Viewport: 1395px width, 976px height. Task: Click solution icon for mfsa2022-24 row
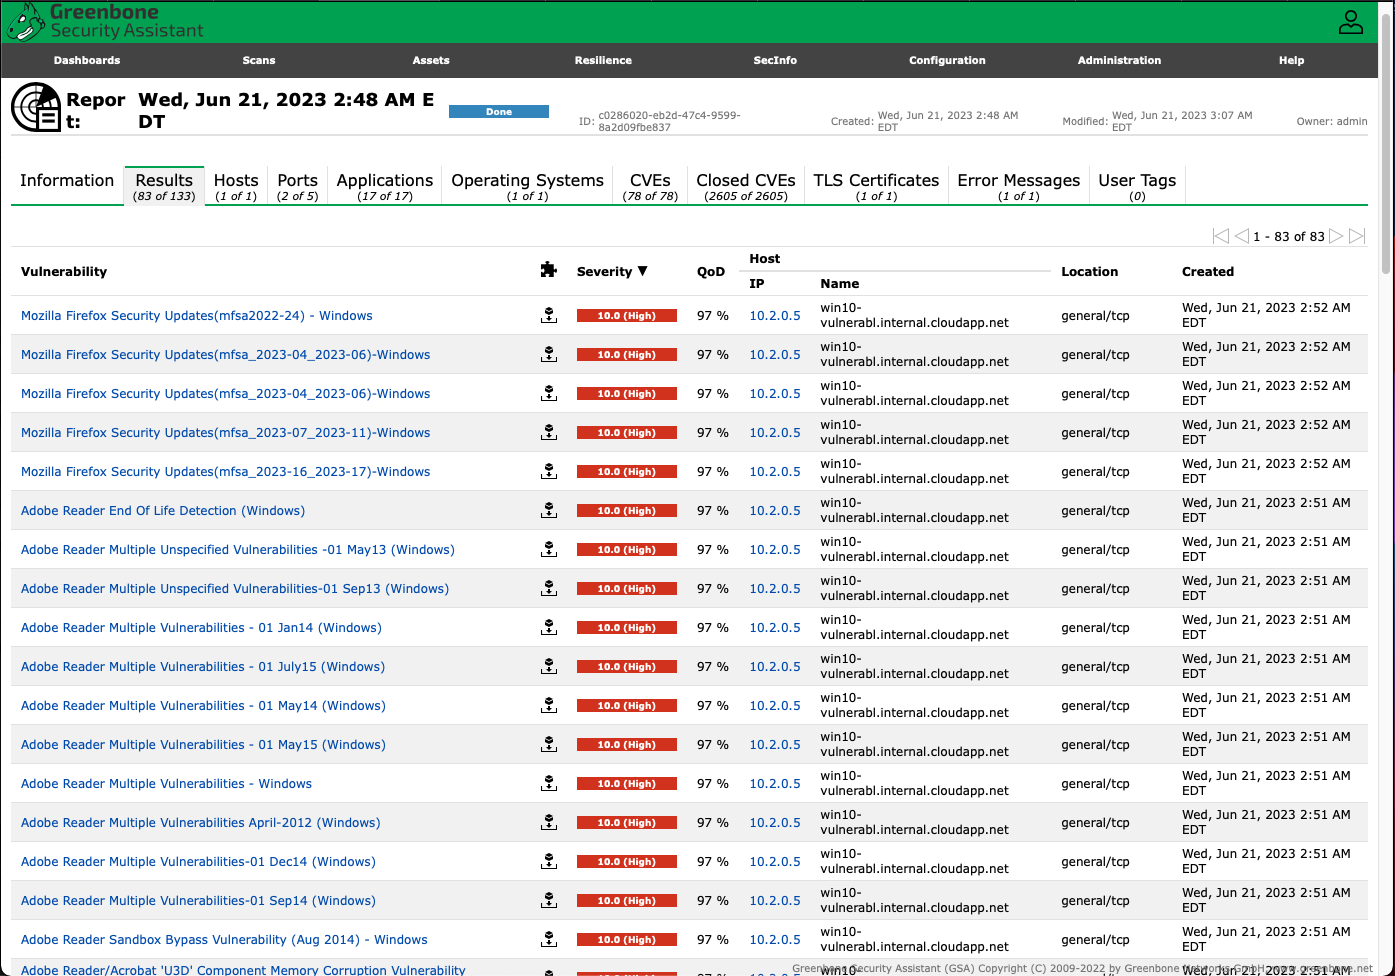point(549,315)
